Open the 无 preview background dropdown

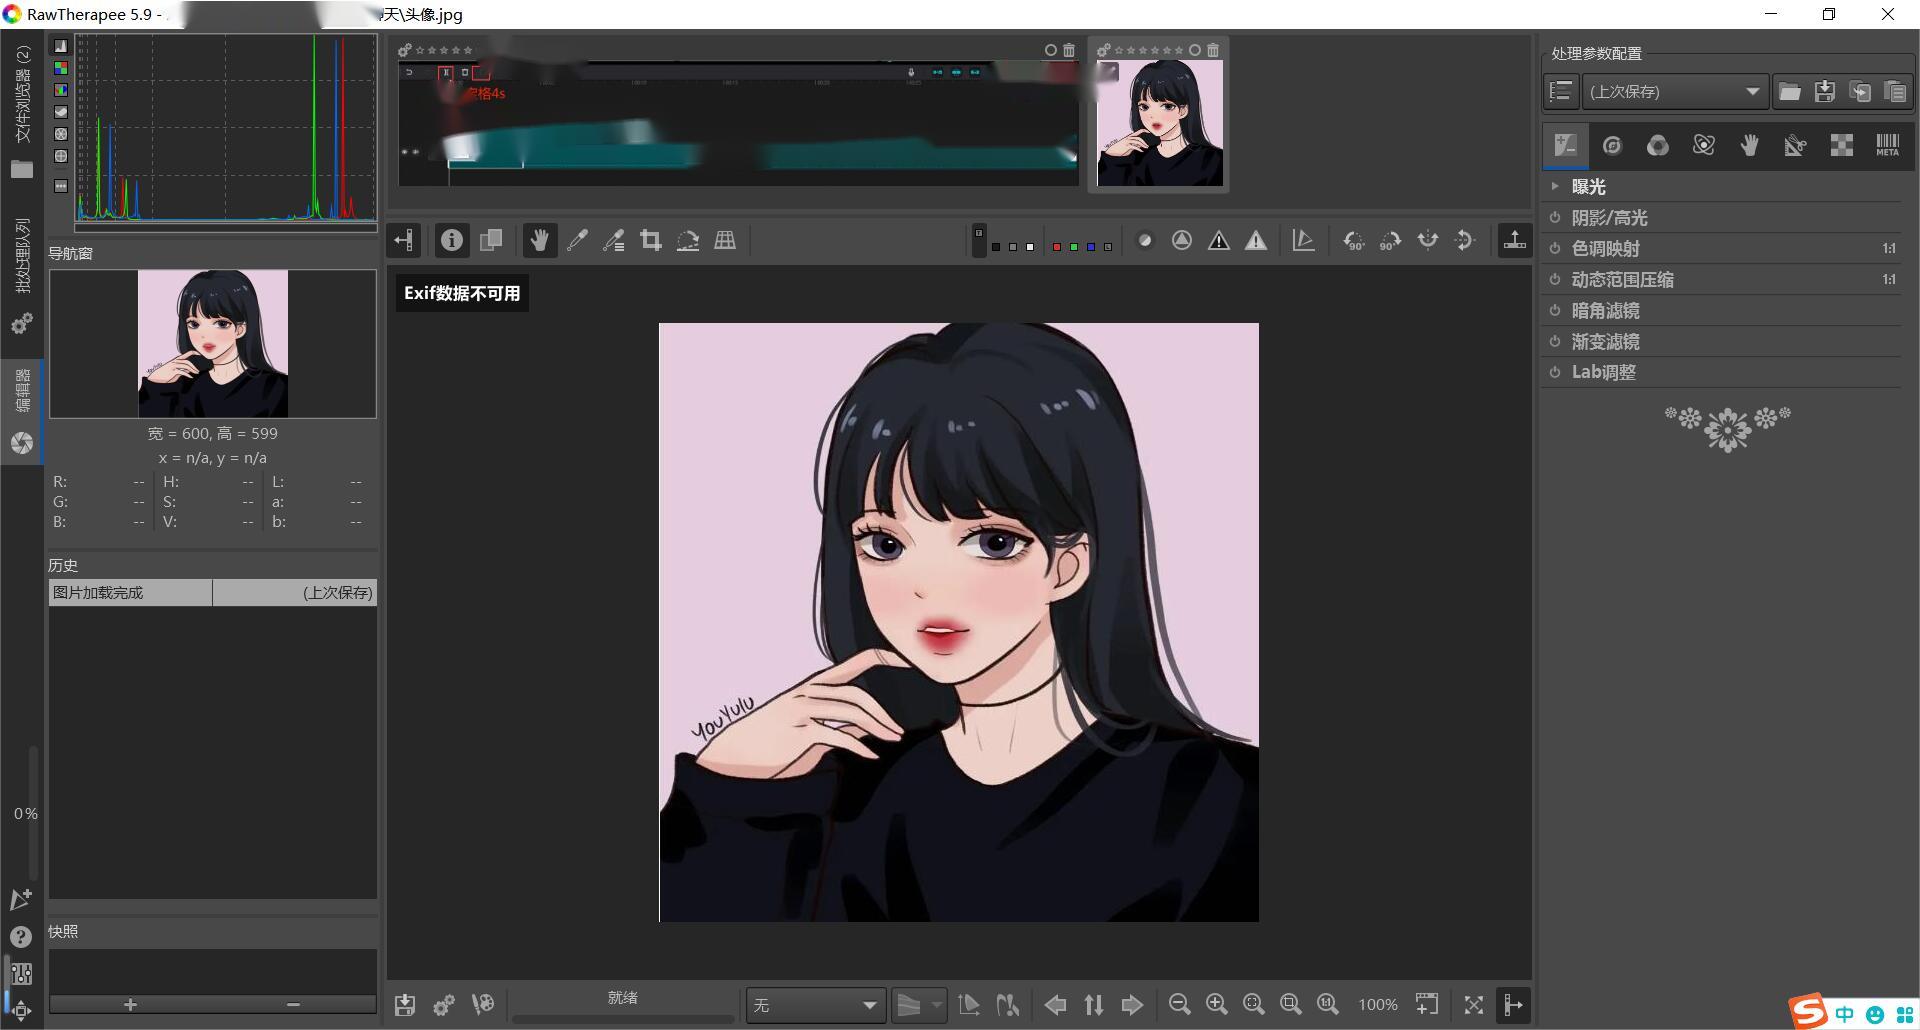coord(816,1005)
